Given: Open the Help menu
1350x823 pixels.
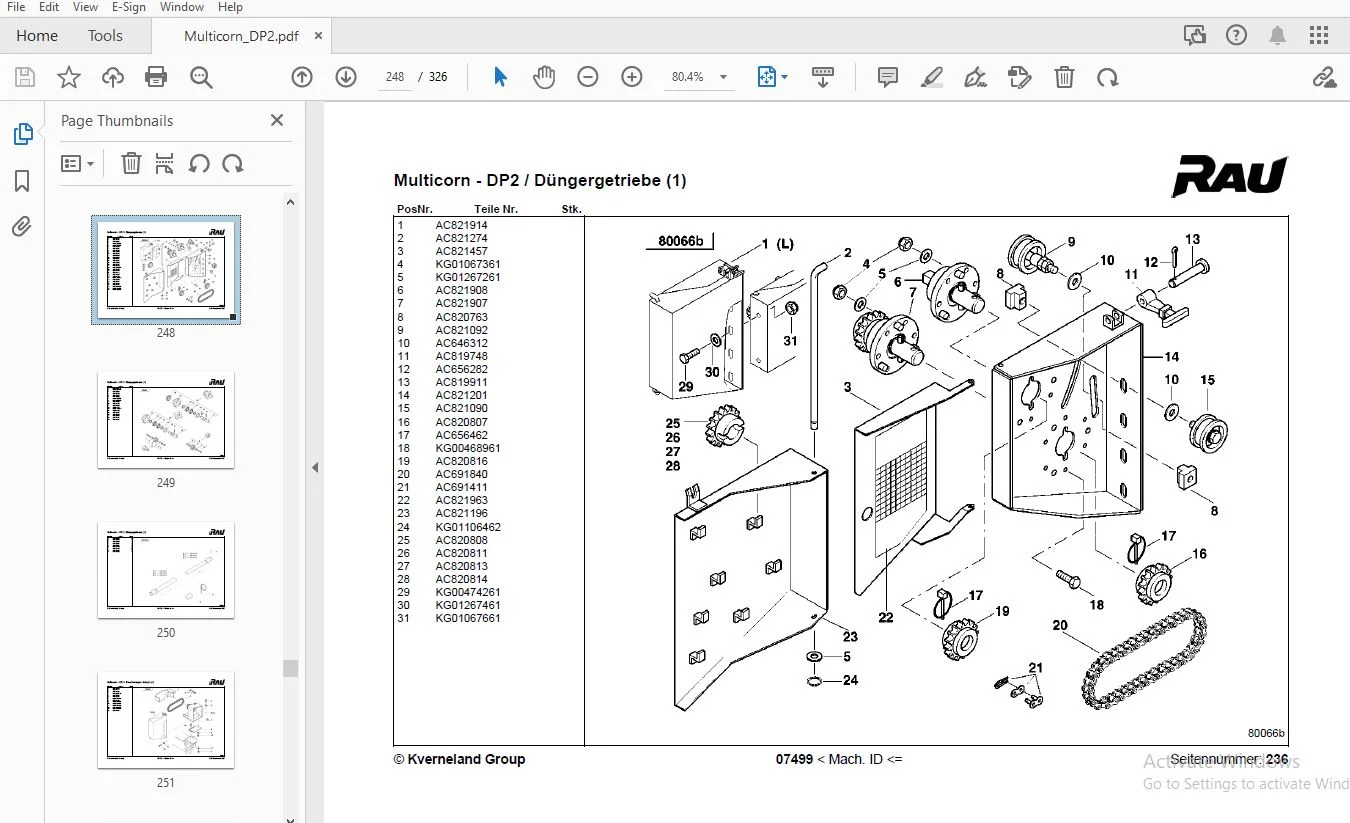Looking at the screenshot, I should [230, 7].
